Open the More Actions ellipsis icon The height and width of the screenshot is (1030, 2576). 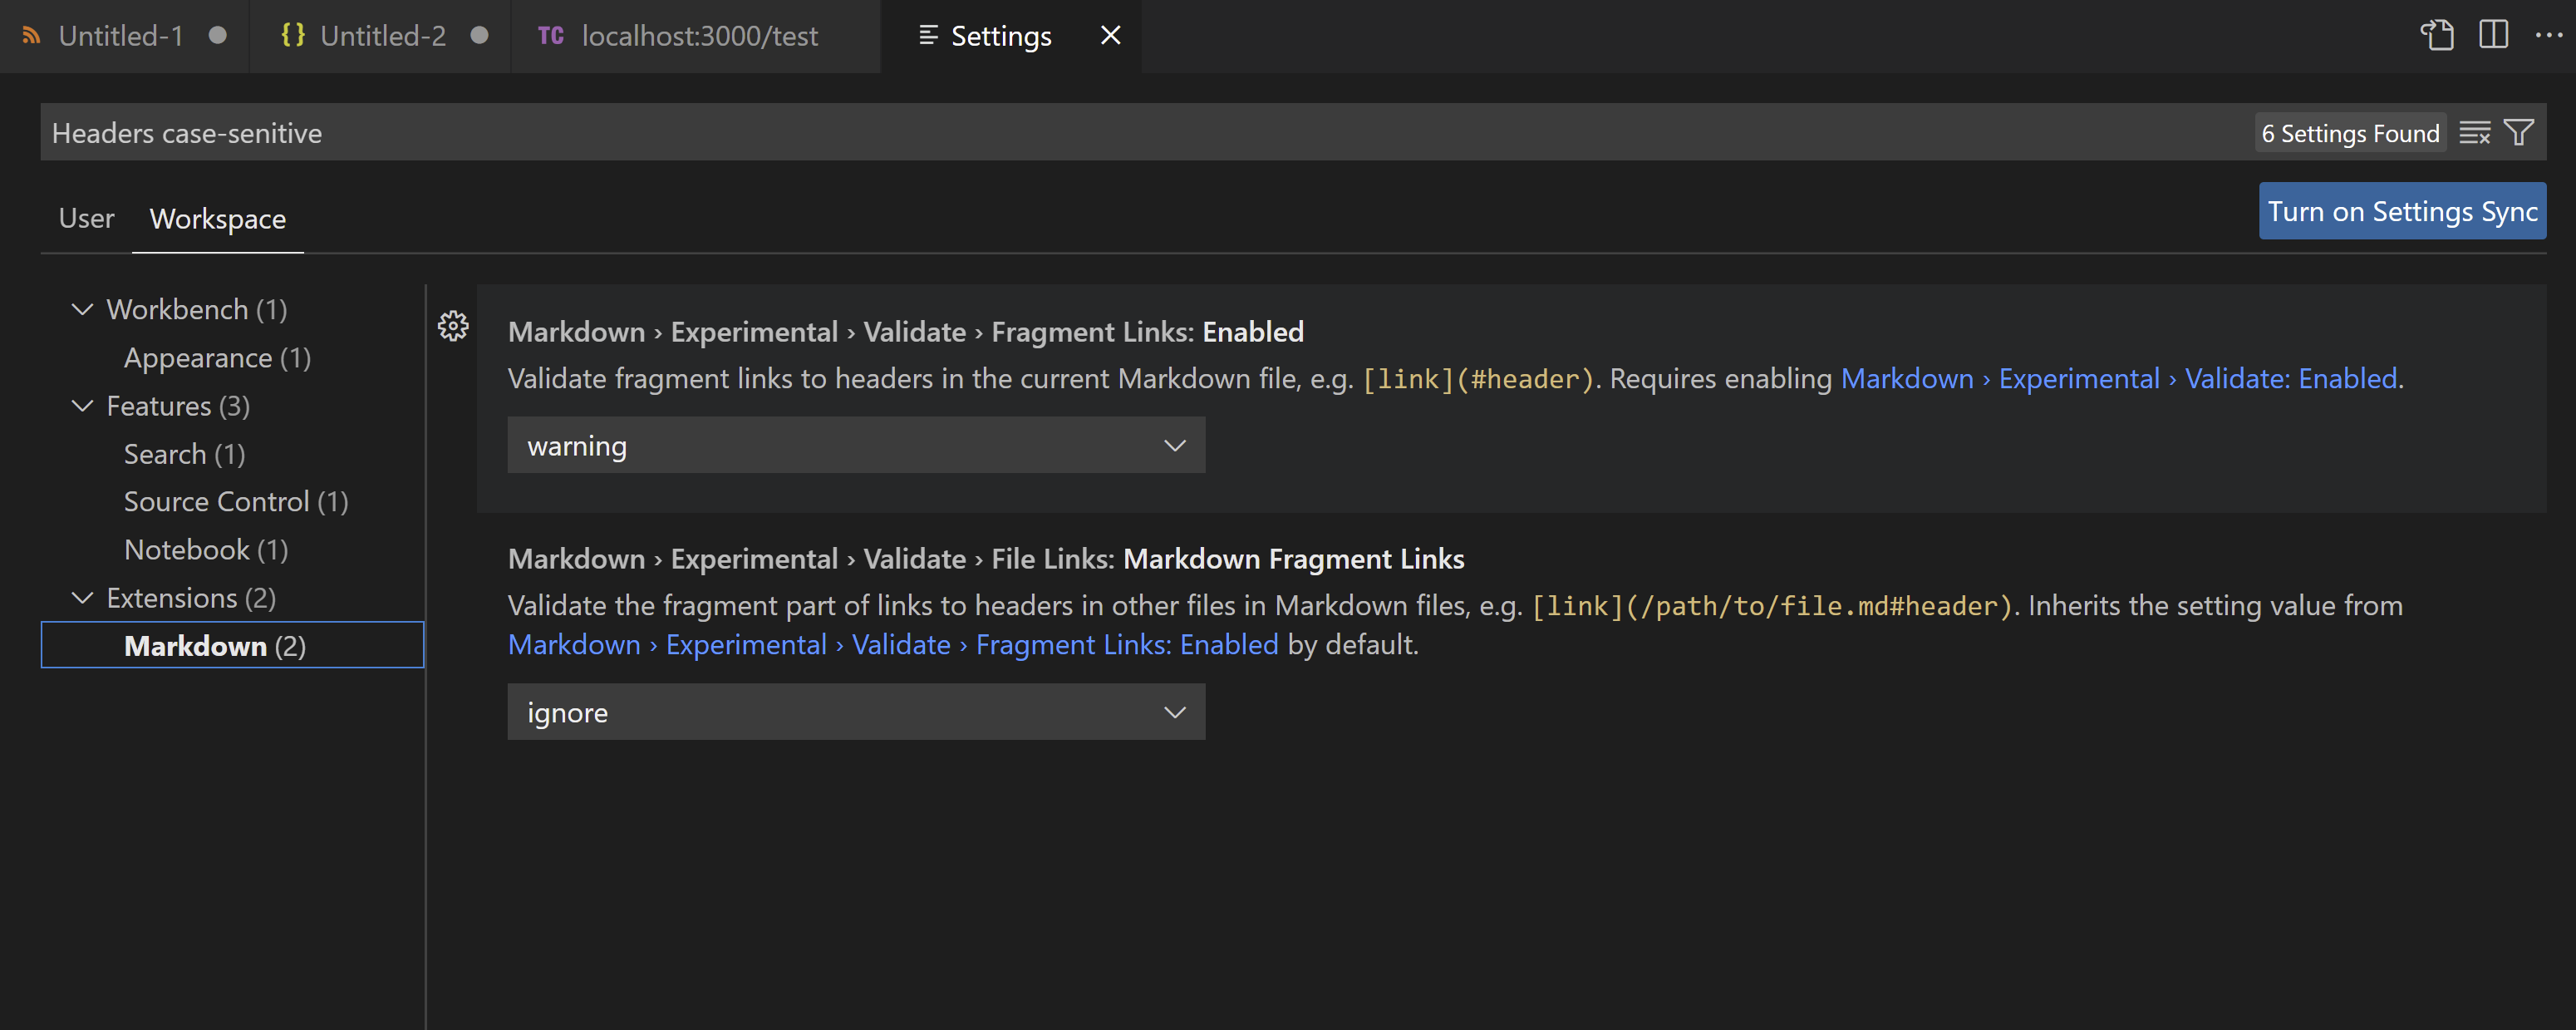(2548, 35)
